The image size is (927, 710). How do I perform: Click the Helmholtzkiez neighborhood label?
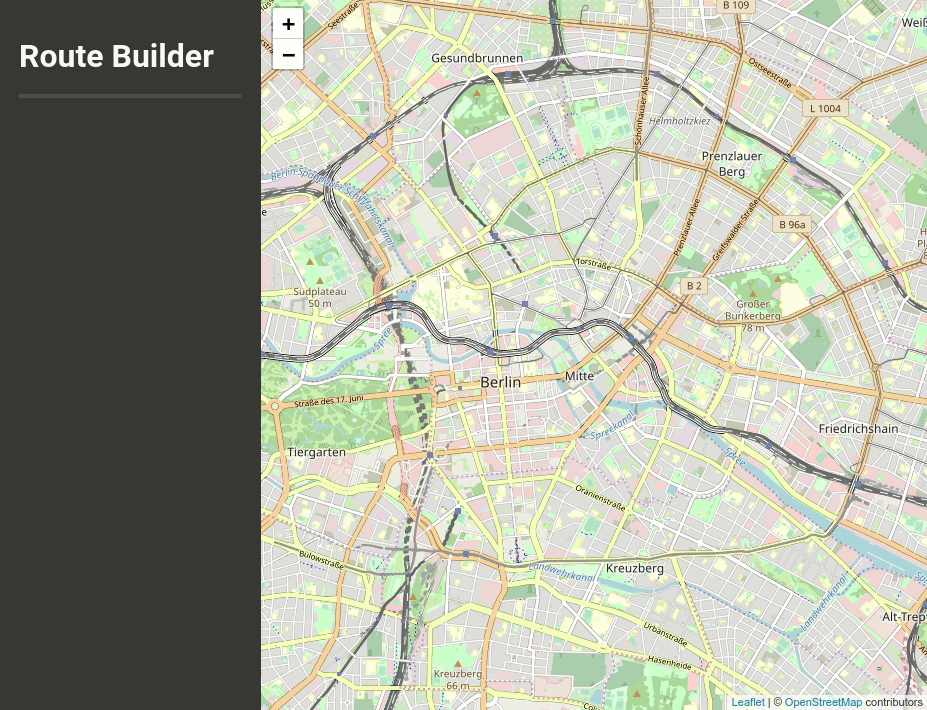coord(680,121)
